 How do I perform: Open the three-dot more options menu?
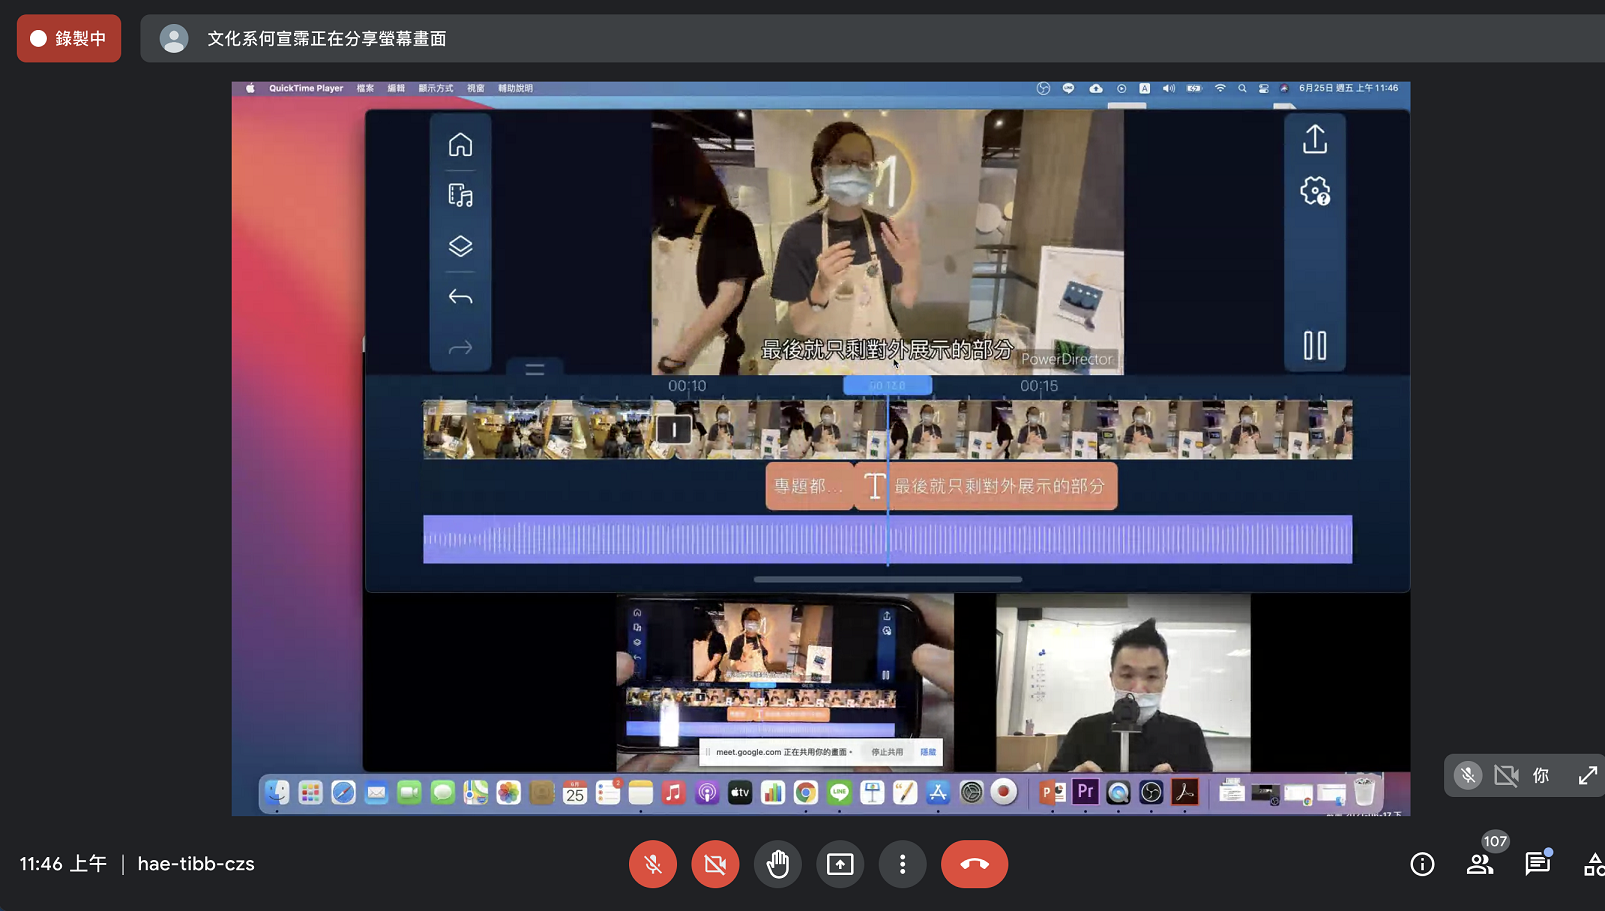point(902,864)
